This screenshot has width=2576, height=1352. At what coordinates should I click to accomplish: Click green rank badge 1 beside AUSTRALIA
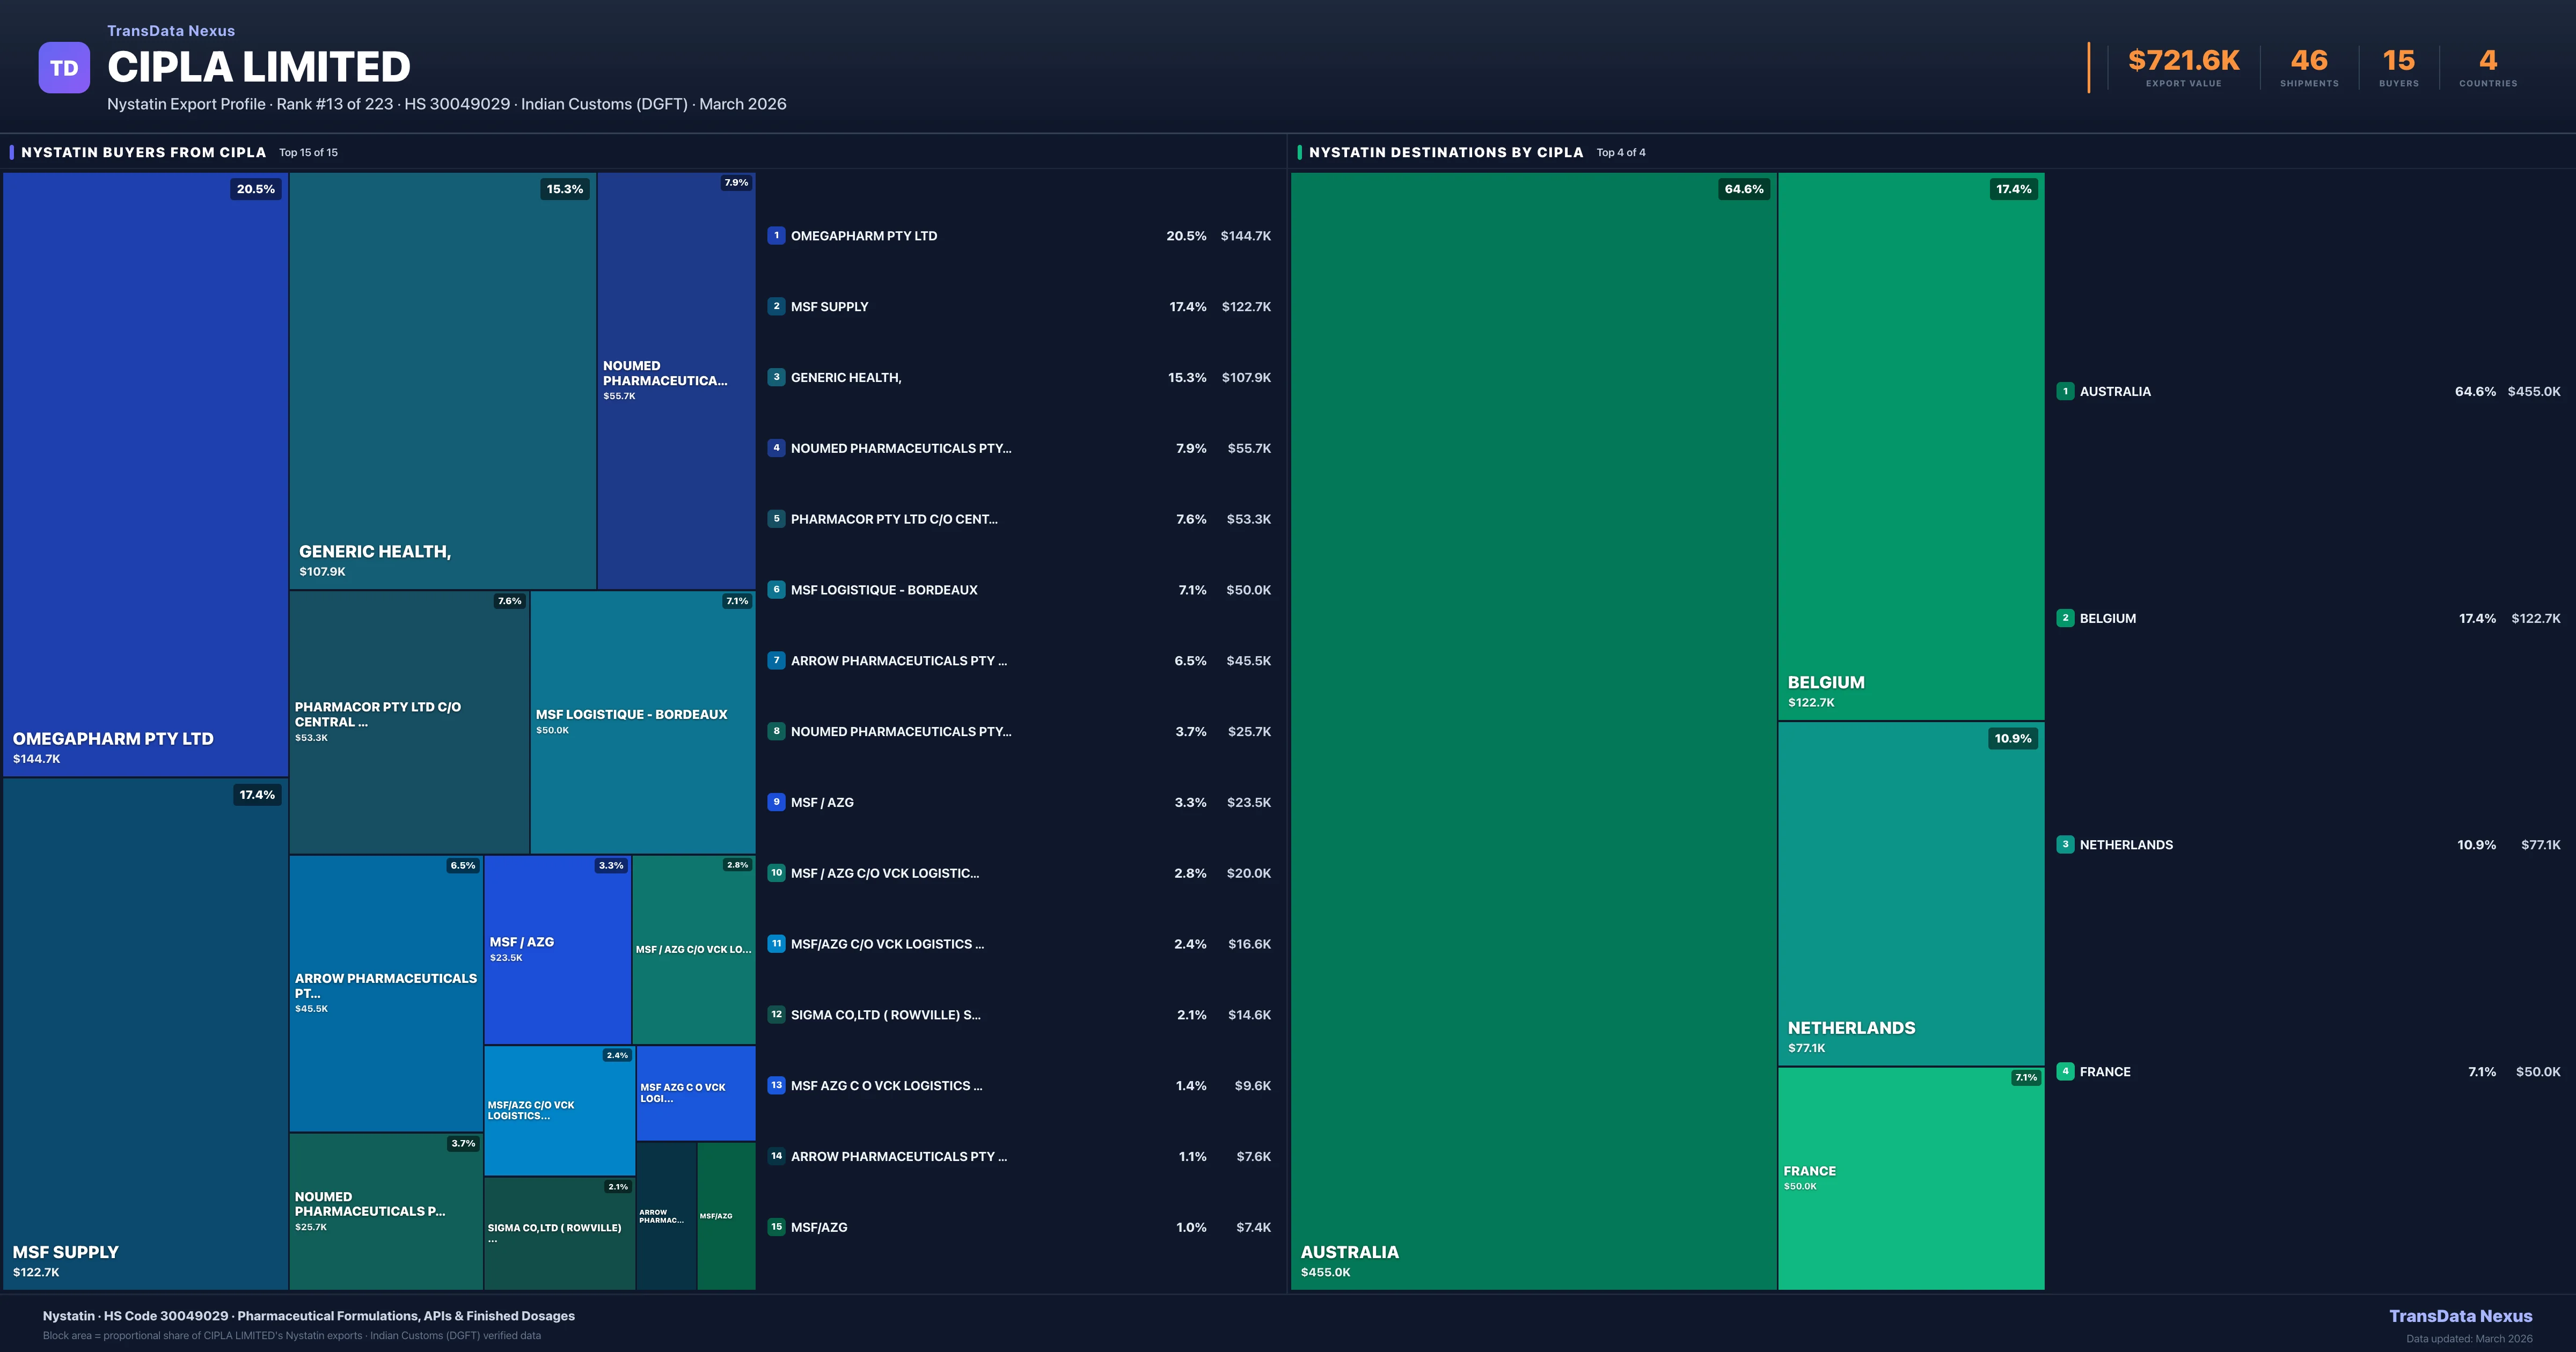point(2065,391)
